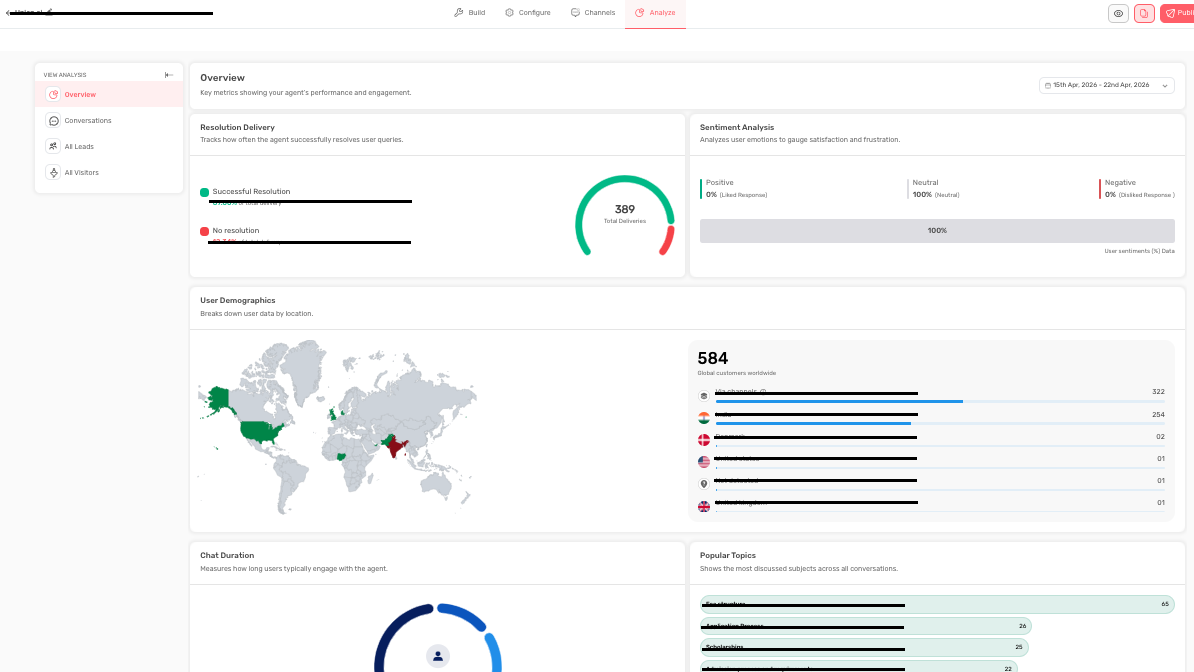Click the 100% neutral sentiment bar

click(x=937, y=231)
